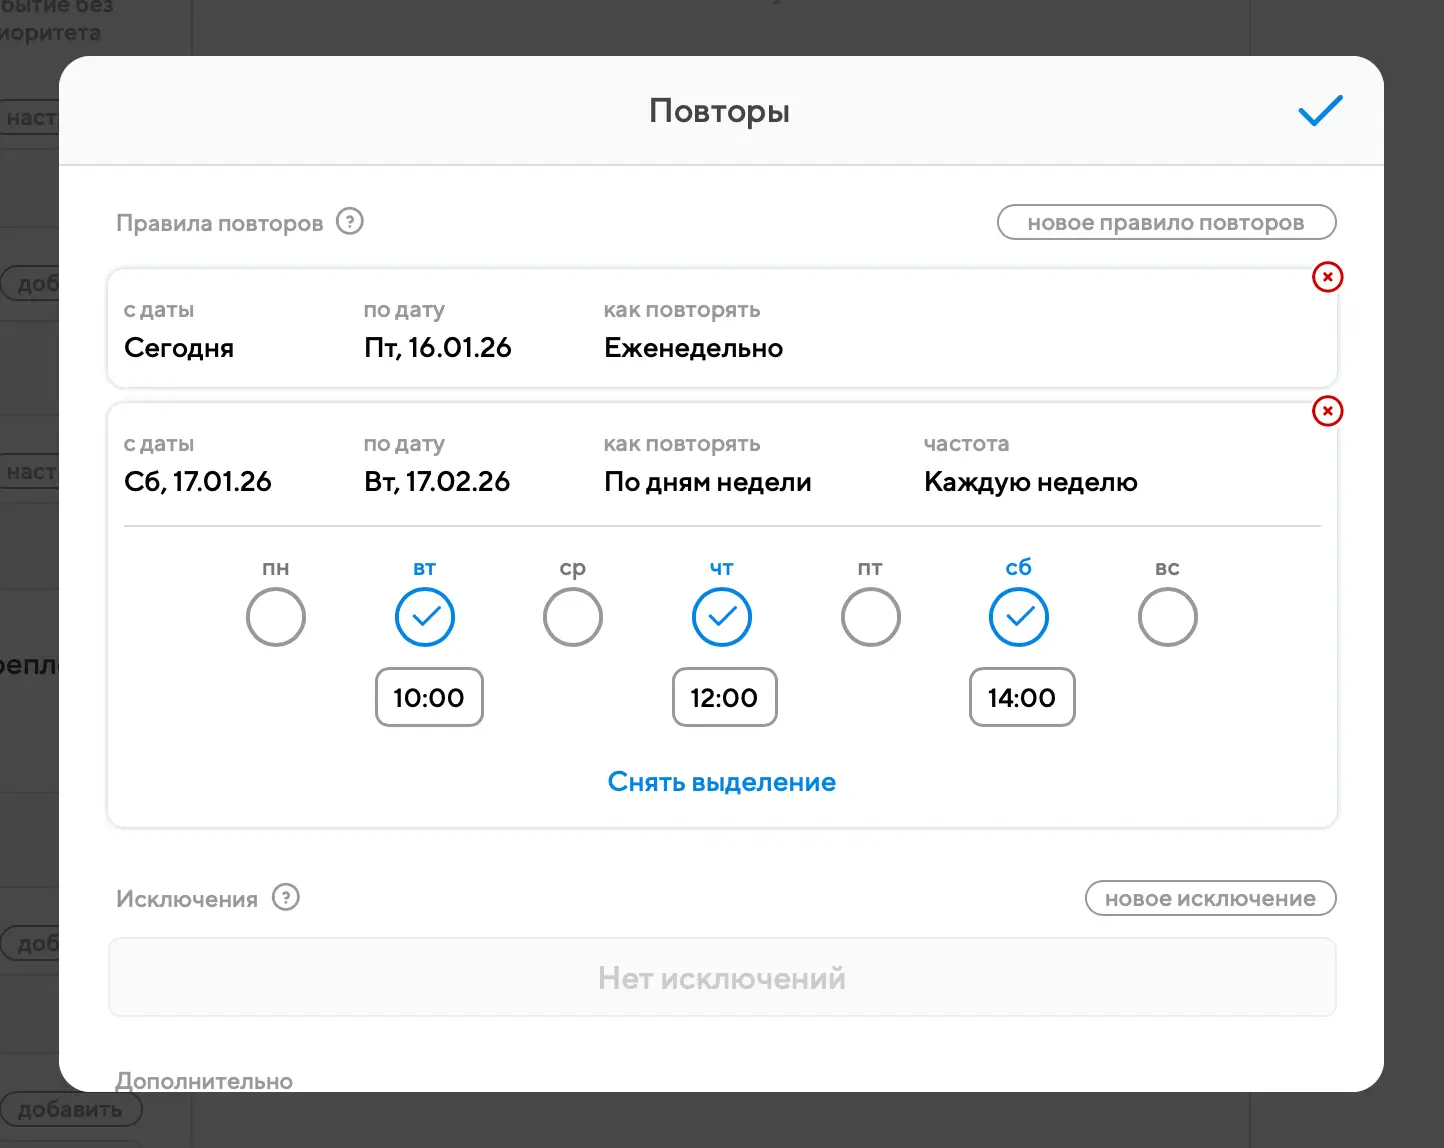
Task: Open the По дням недели repeat dropdown
Action: 707,482
